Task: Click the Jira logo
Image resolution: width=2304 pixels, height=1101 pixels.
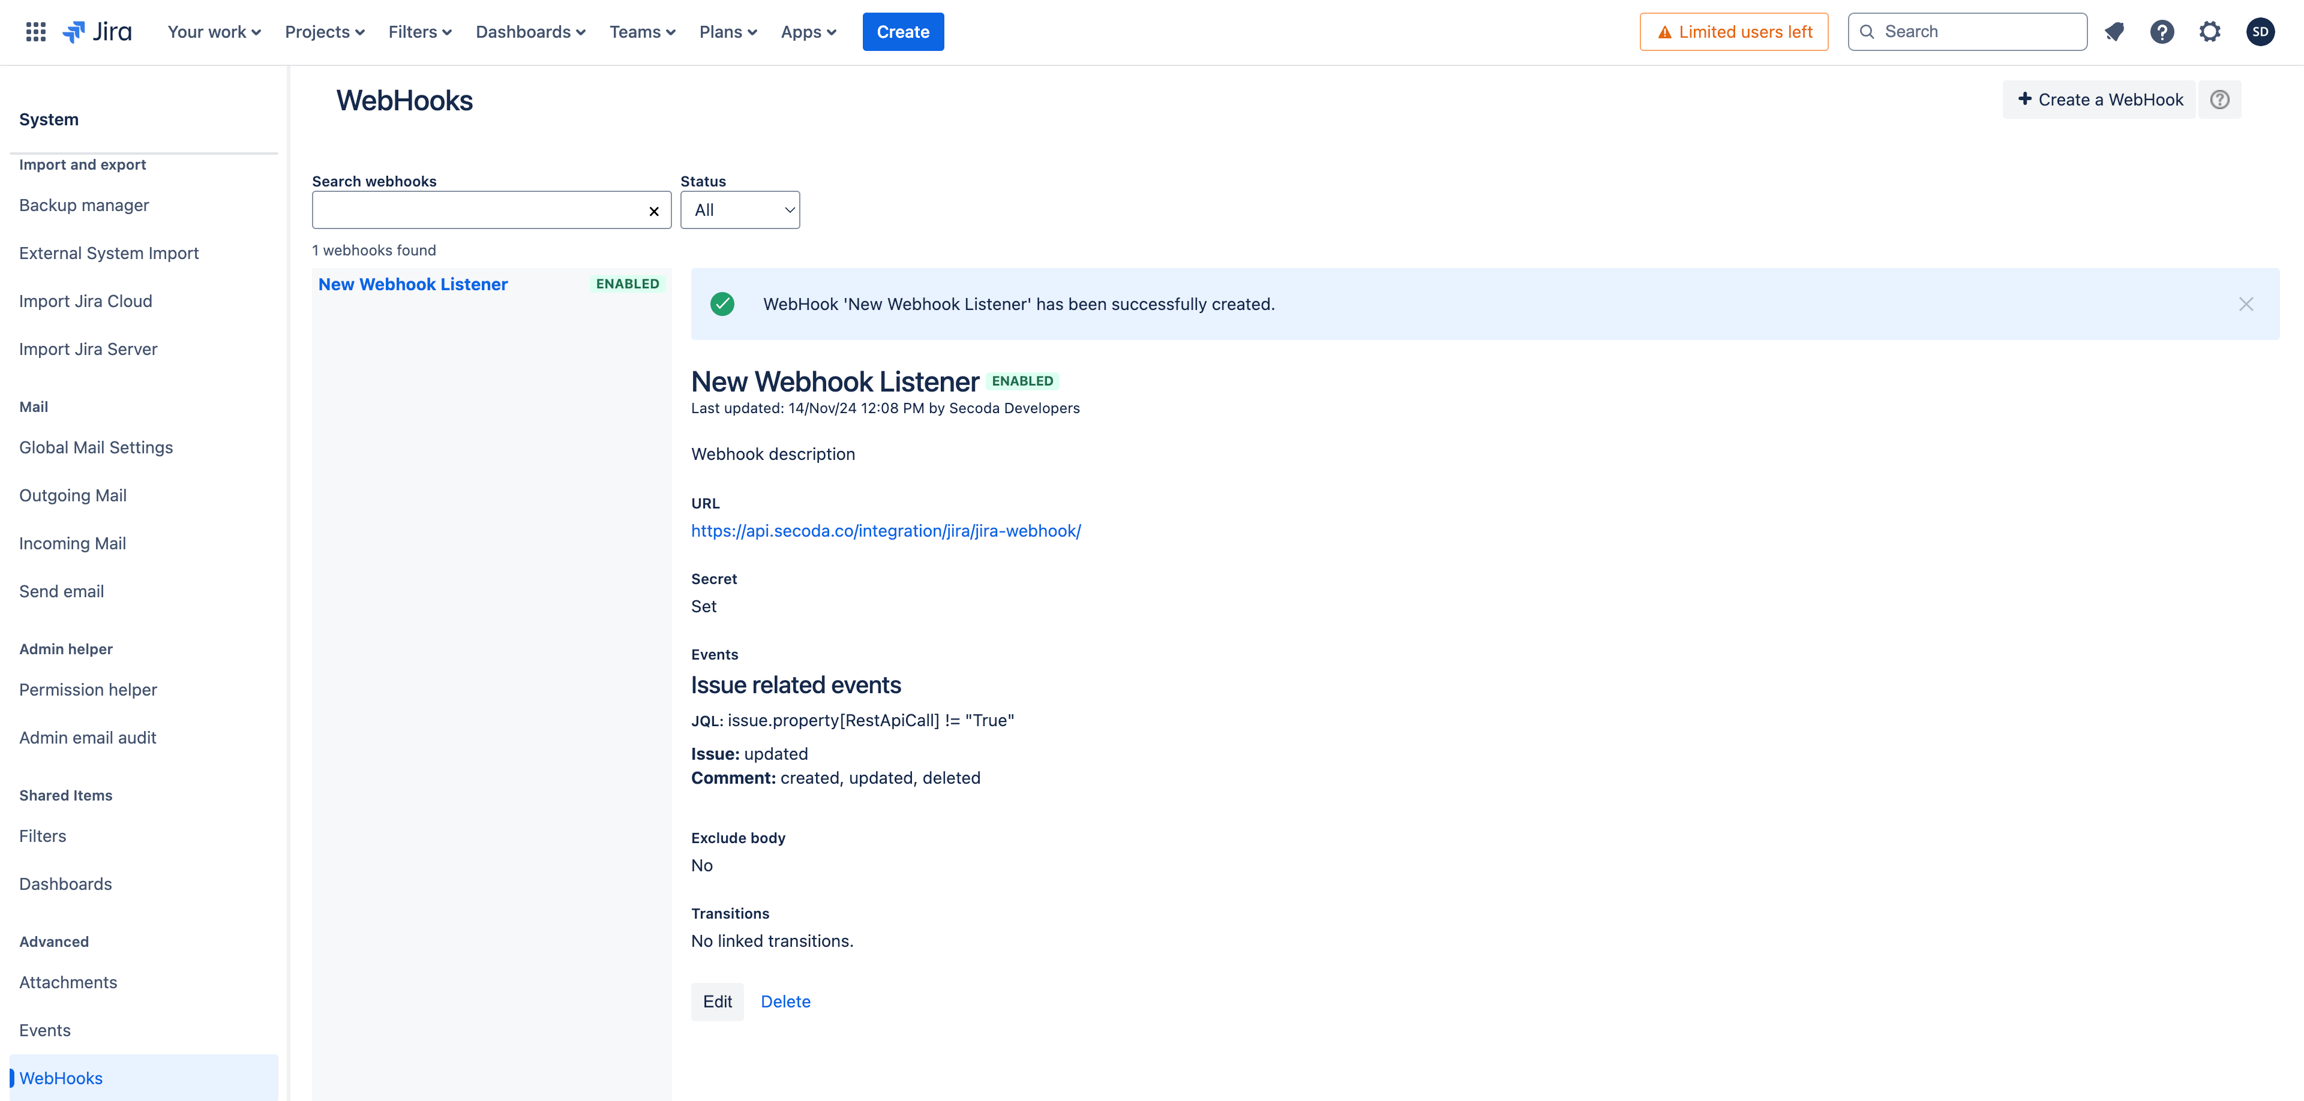Action: (x=97, y=32)
